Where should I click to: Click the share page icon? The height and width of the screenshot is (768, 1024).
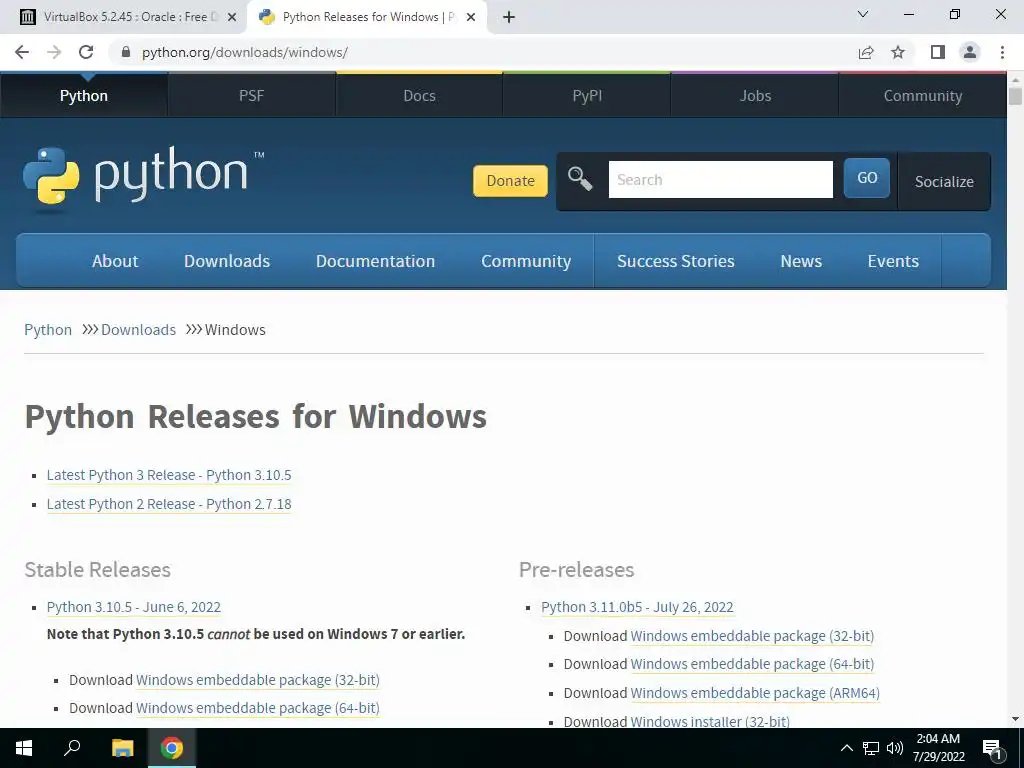pos(866,52)
